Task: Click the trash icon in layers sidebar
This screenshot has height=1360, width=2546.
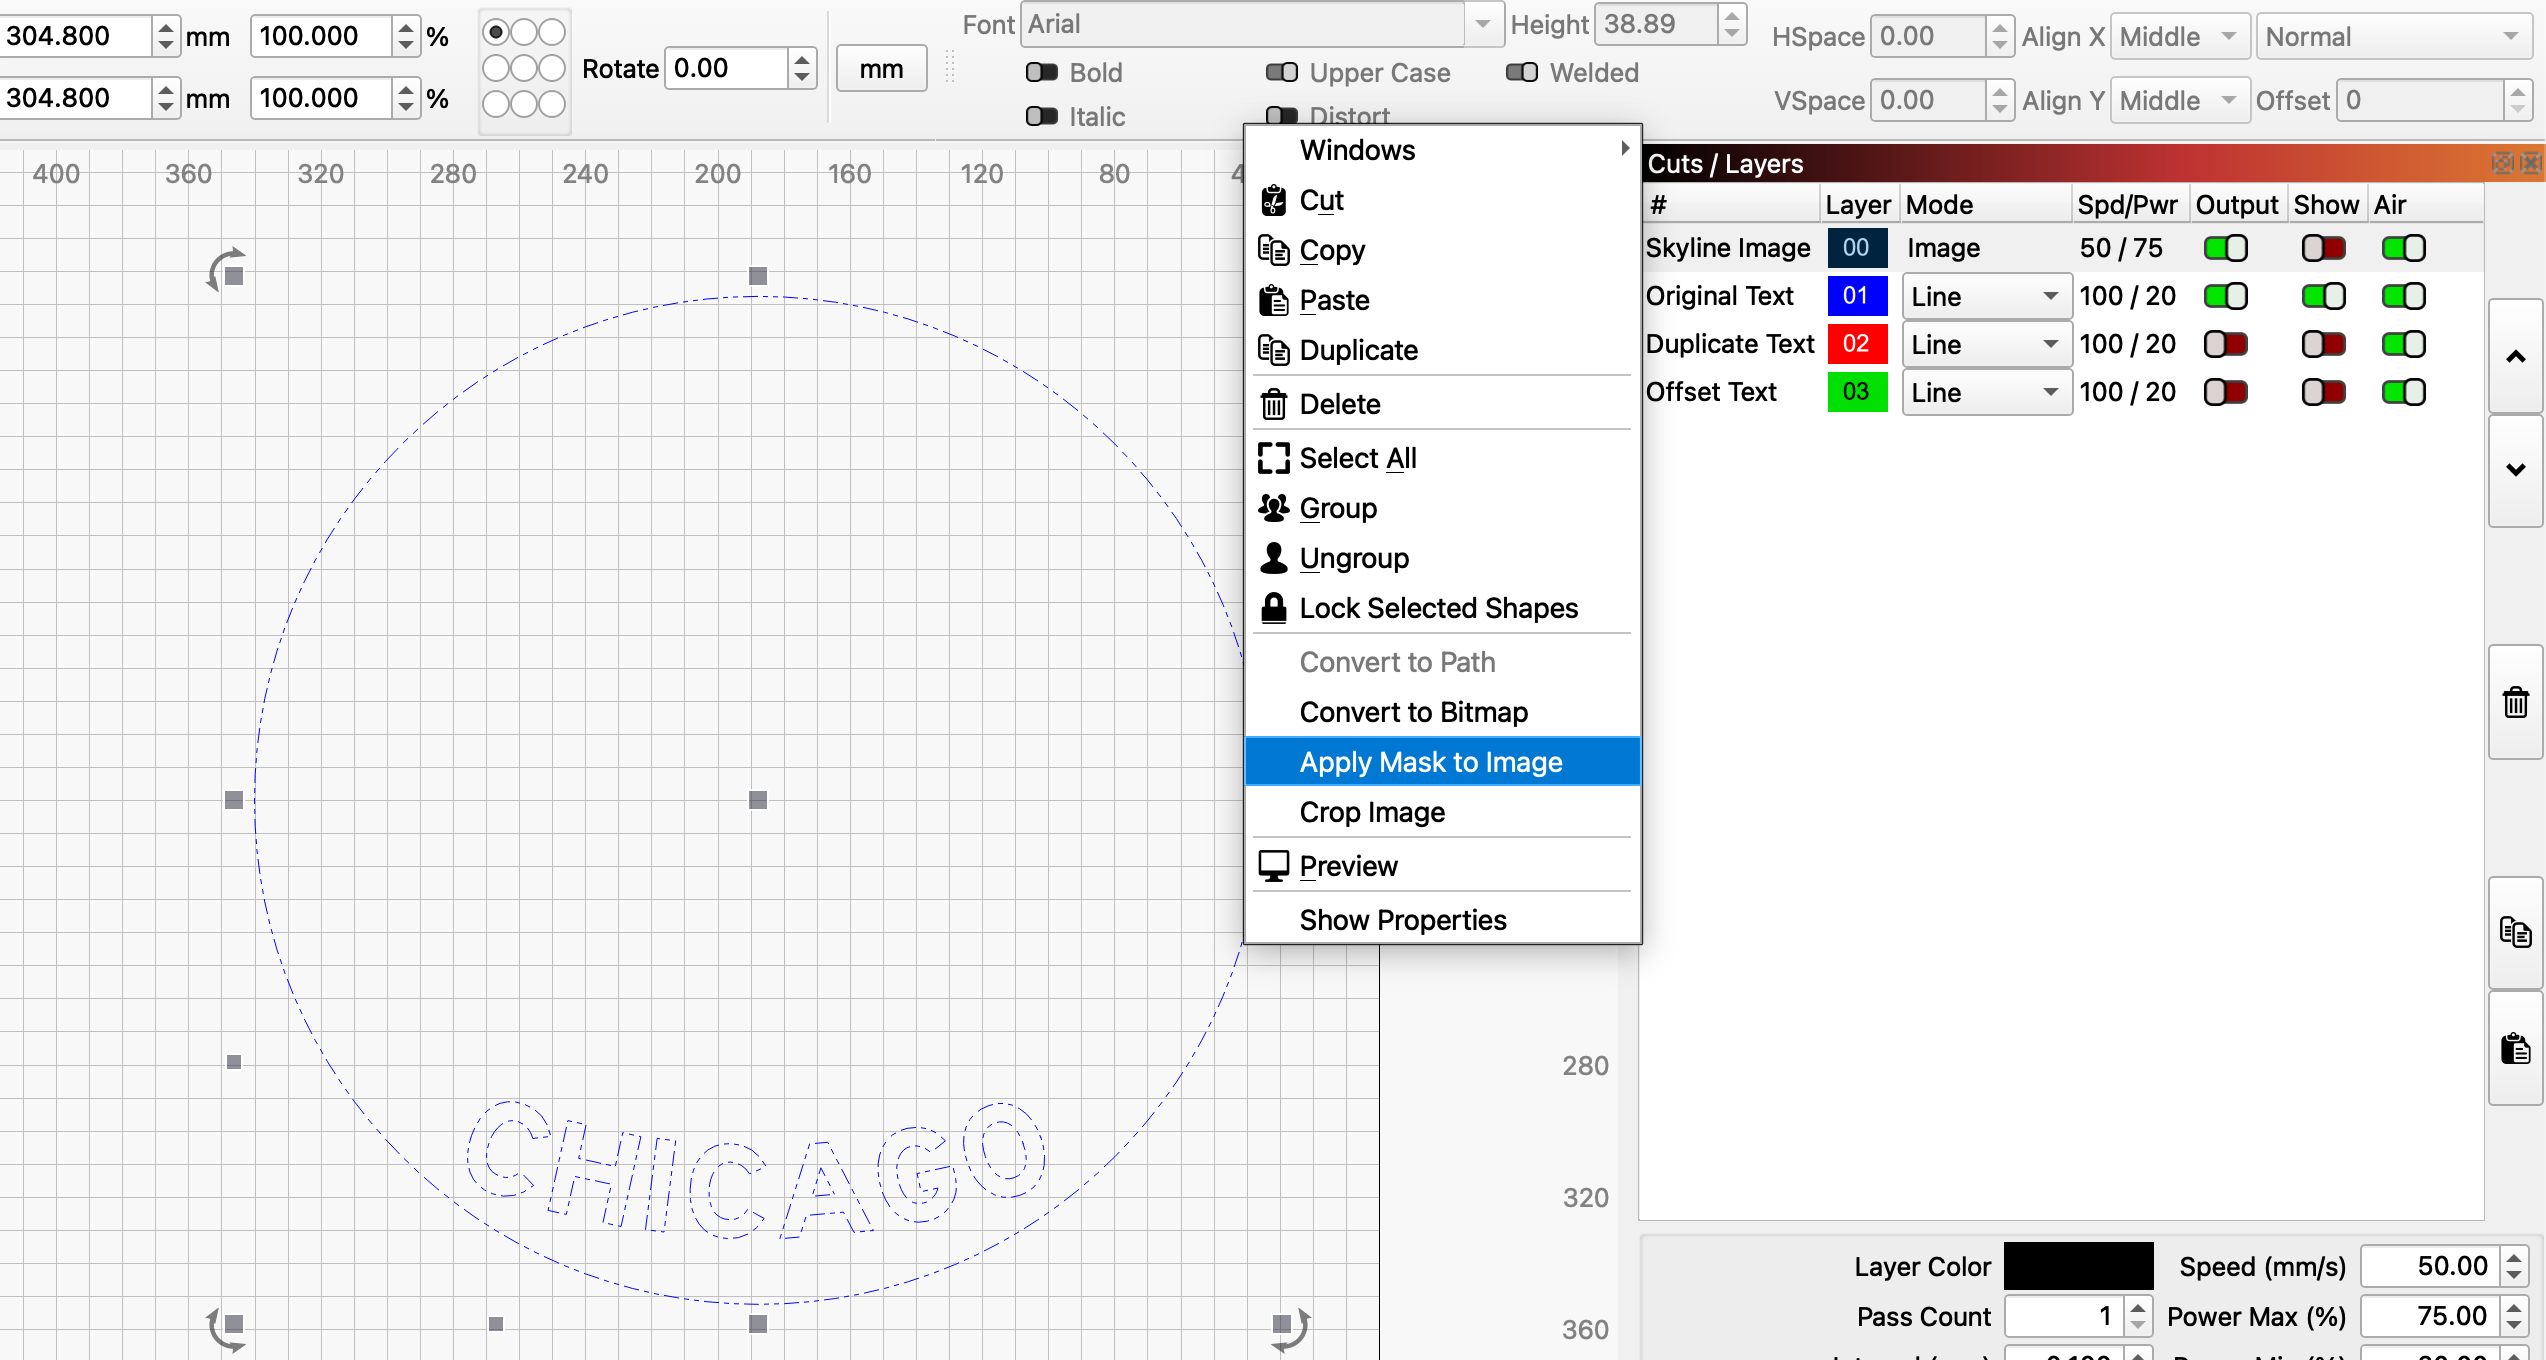Action: coord(2515,703)
